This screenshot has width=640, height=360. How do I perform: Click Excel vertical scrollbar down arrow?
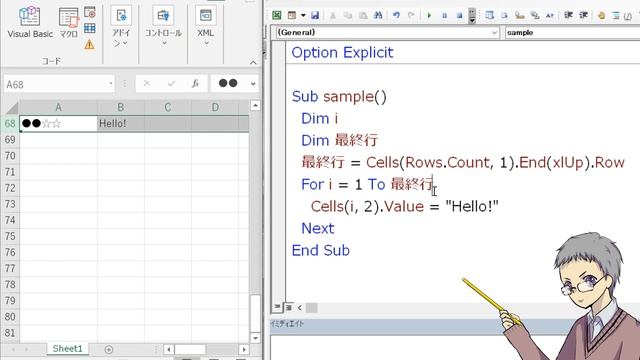(255, 338)
